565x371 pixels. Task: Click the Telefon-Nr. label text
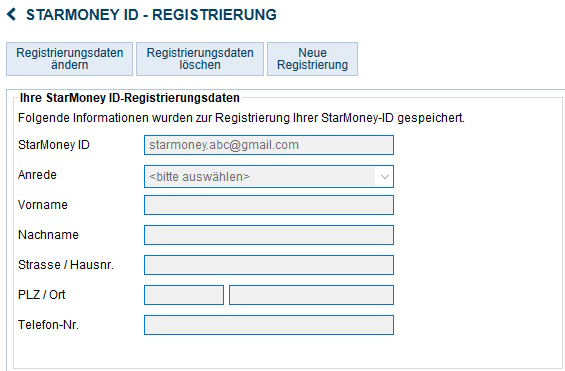click(48, 325)
